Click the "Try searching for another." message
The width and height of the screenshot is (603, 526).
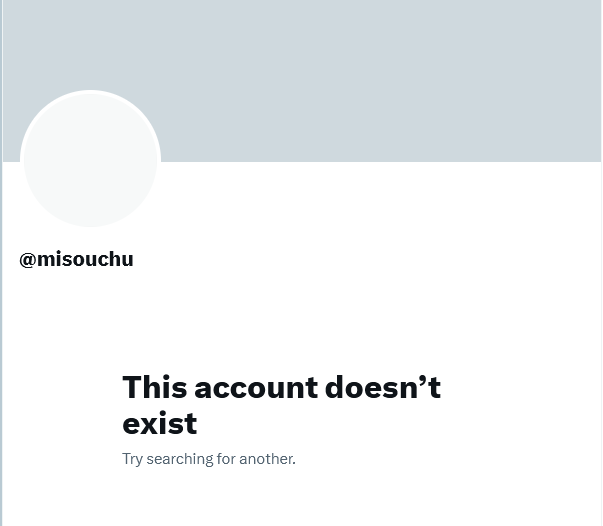click(209, 459)
